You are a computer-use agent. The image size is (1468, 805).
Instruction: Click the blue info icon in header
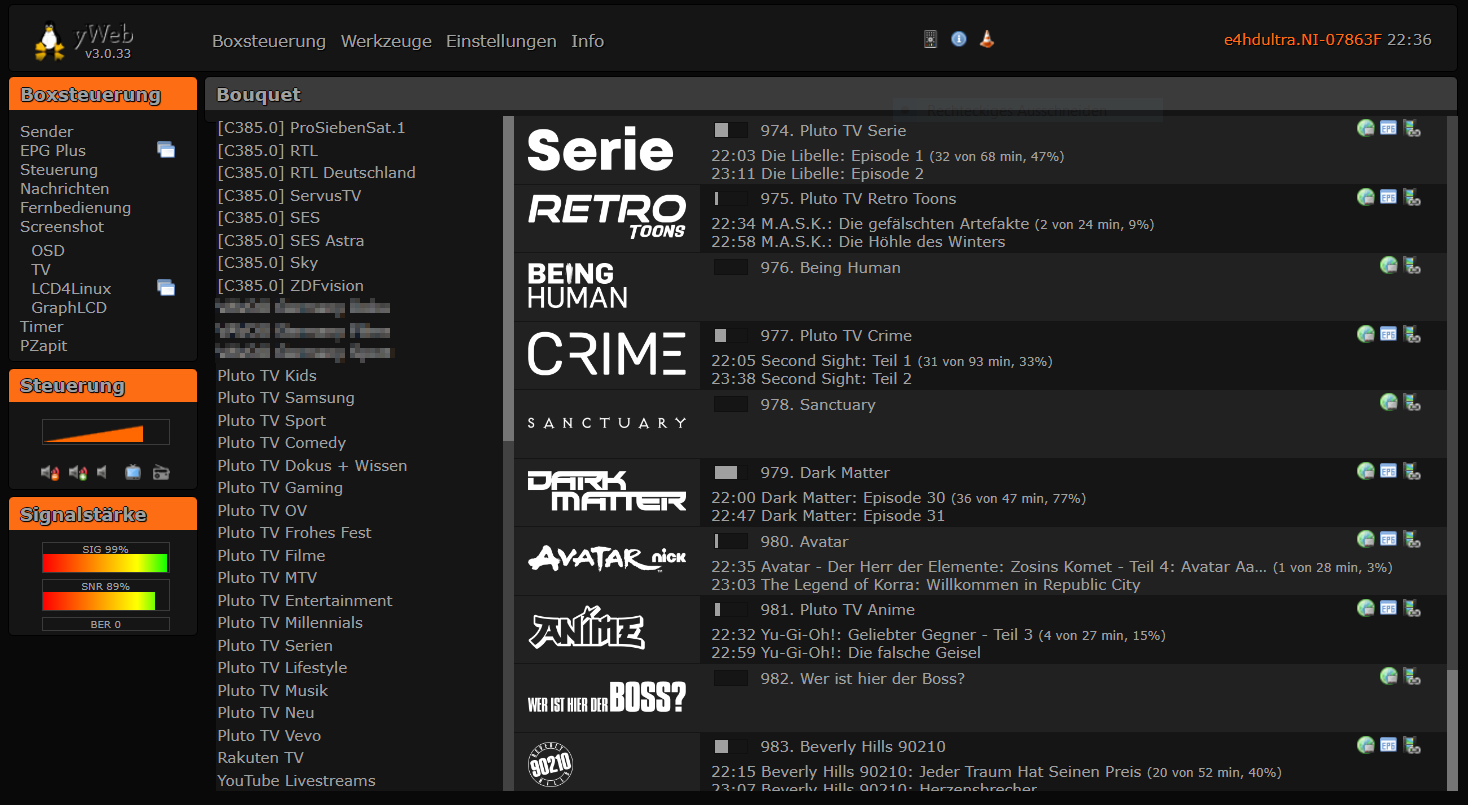[958, 40]
